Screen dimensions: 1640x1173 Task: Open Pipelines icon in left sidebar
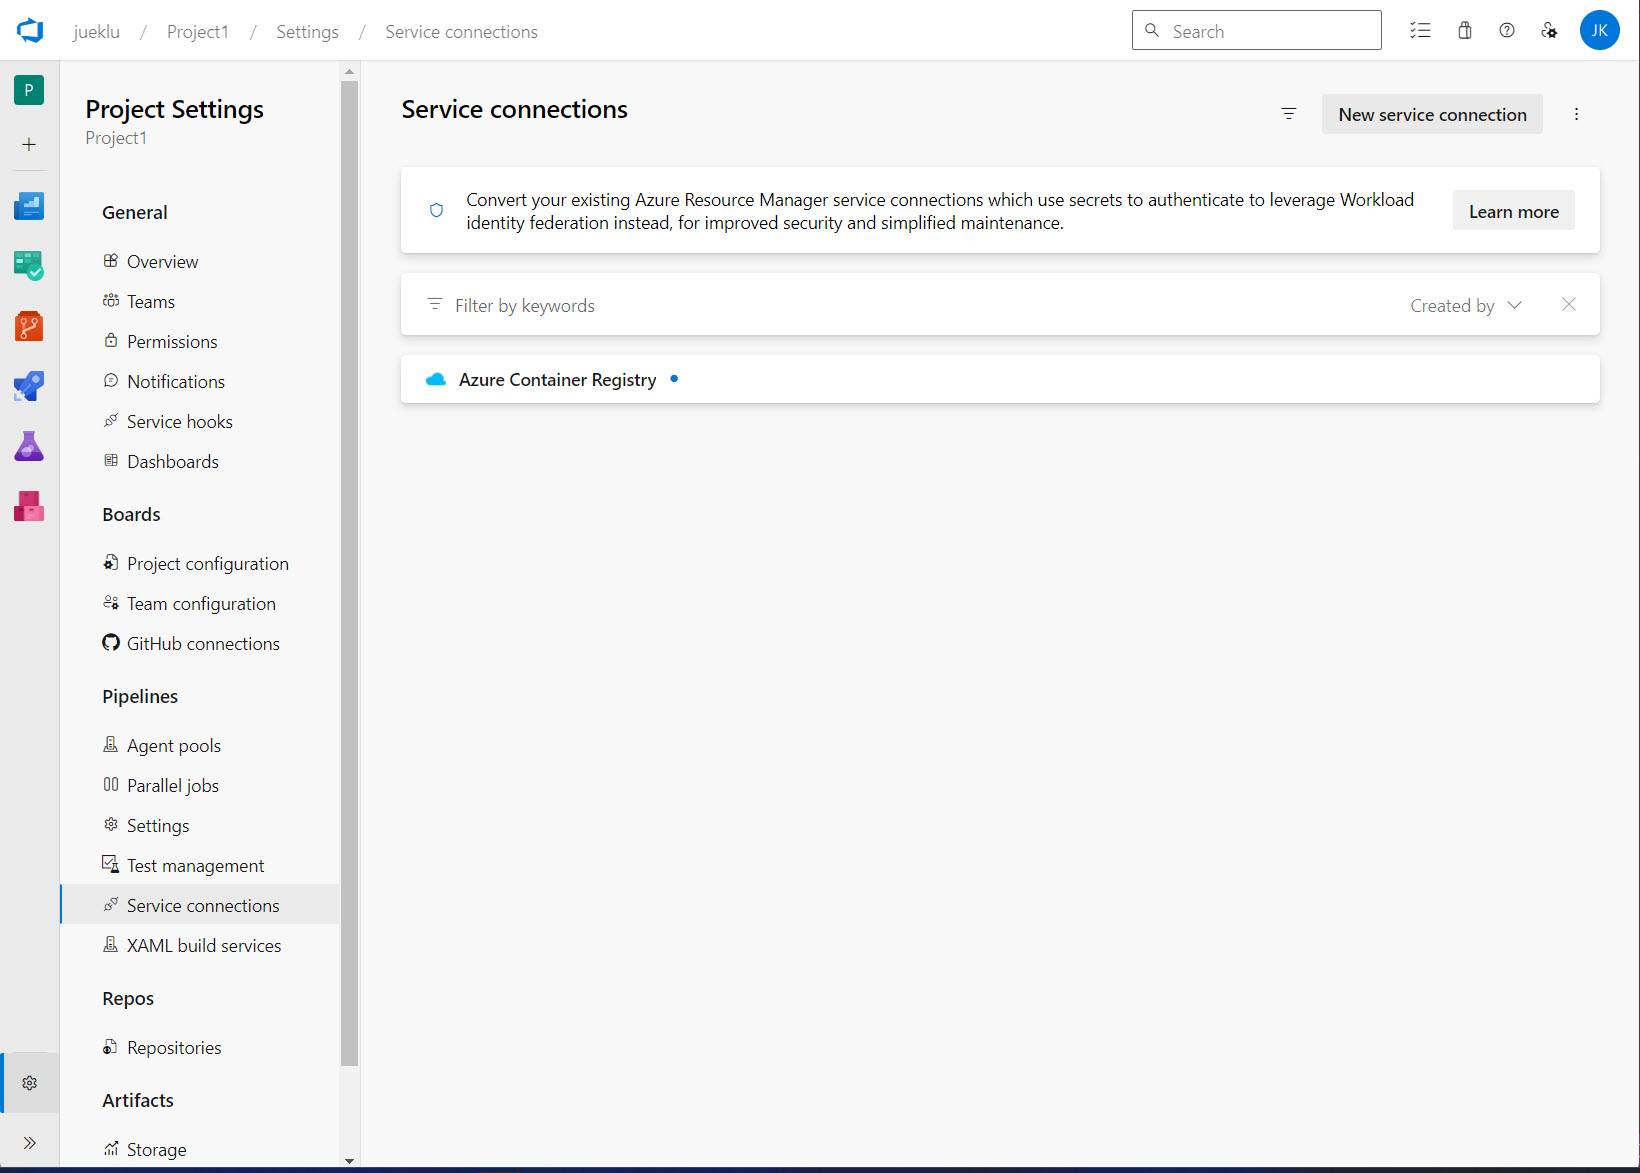click(x=29, y=386)
